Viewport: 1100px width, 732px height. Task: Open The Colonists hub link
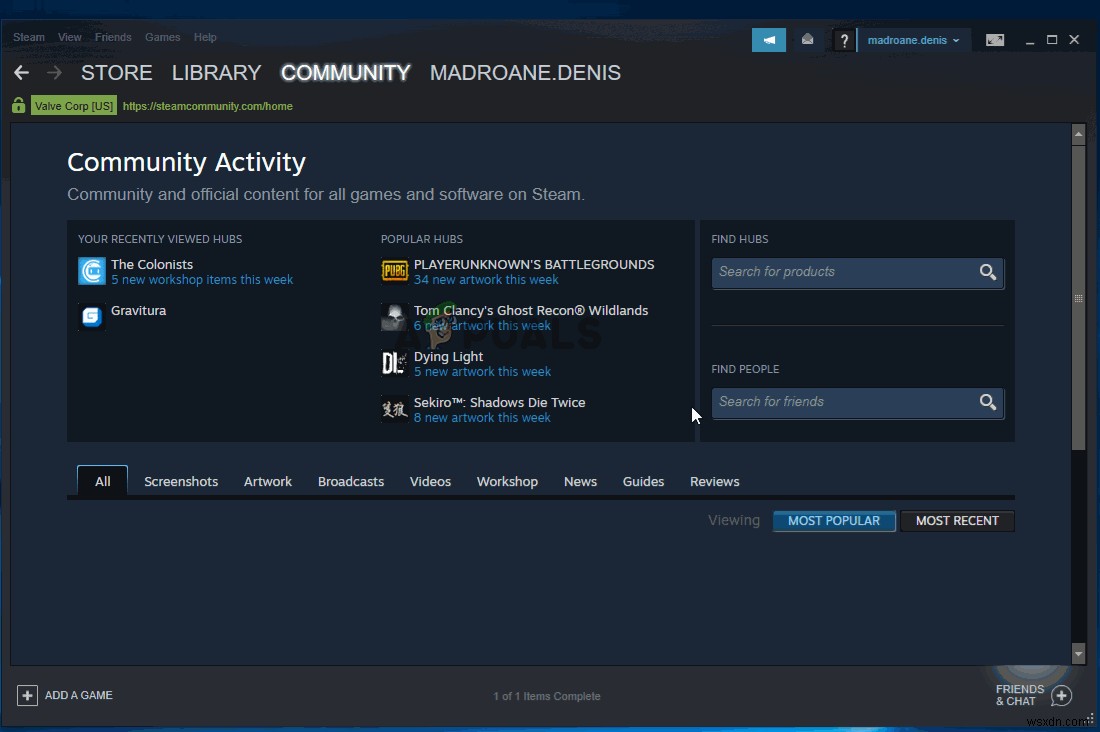click(152, 265)
